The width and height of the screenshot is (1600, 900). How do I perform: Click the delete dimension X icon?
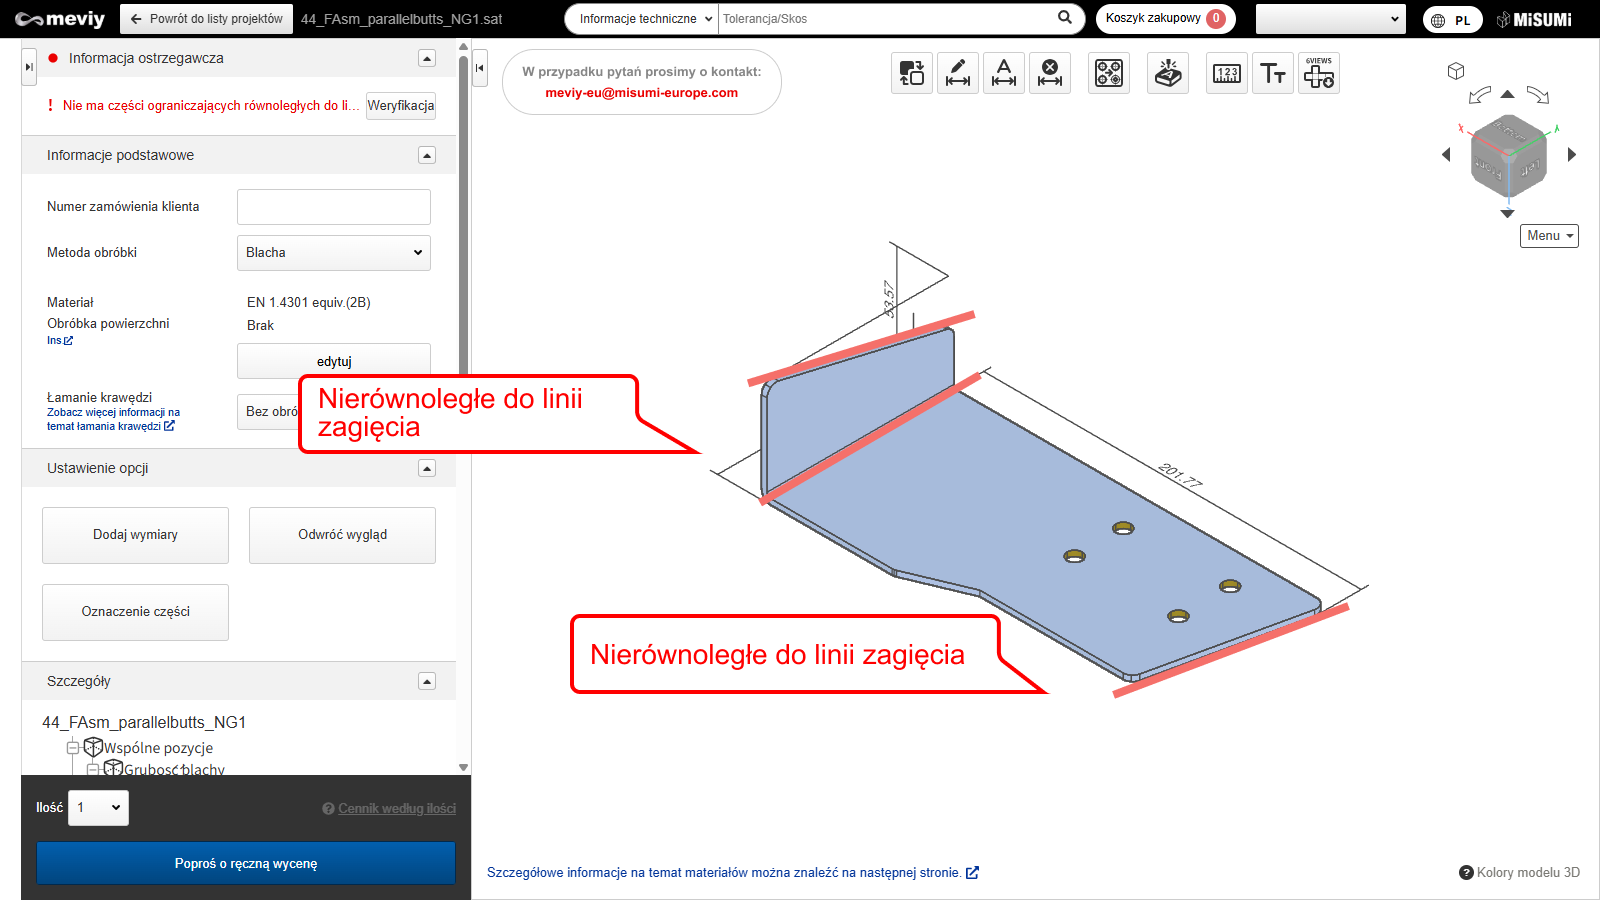1049,73
